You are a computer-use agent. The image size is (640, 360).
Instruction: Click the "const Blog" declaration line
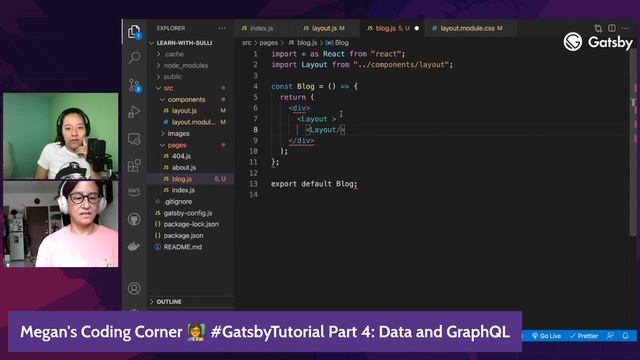[x=314, y=86]
